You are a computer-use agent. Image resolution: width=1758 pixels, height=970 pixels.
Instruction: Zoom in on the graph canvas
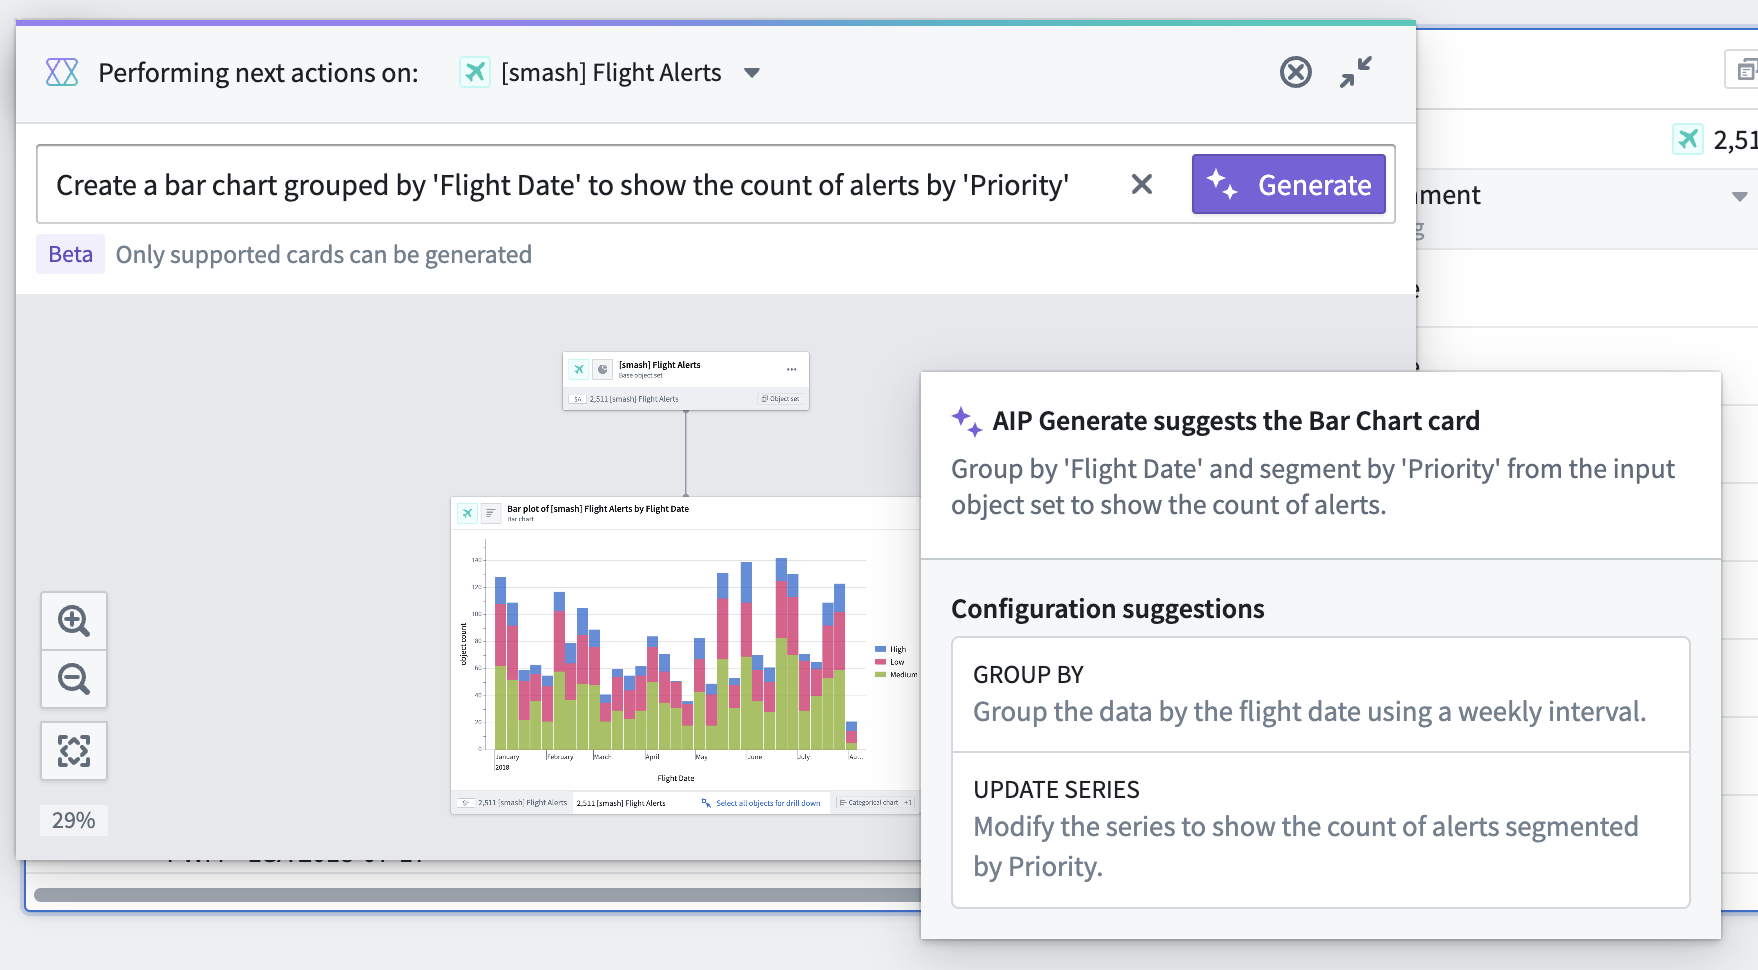click(74, 621)
